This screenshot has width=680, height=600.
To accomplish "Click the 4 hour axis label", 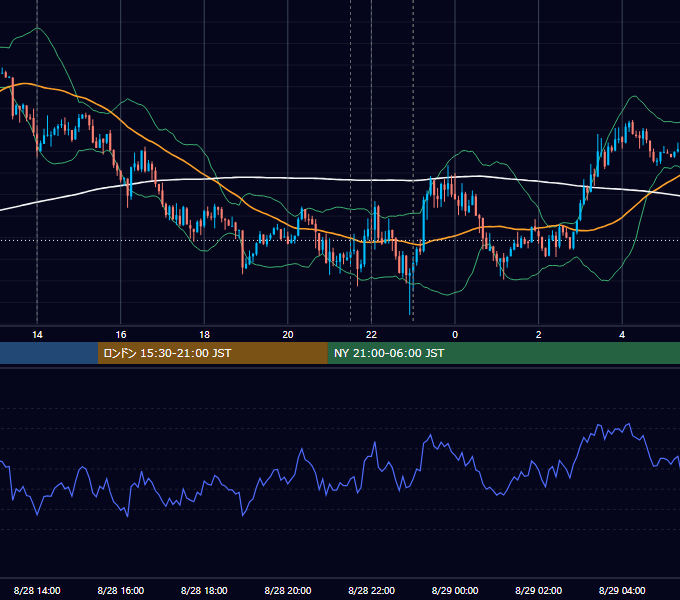I will (622, 335).
